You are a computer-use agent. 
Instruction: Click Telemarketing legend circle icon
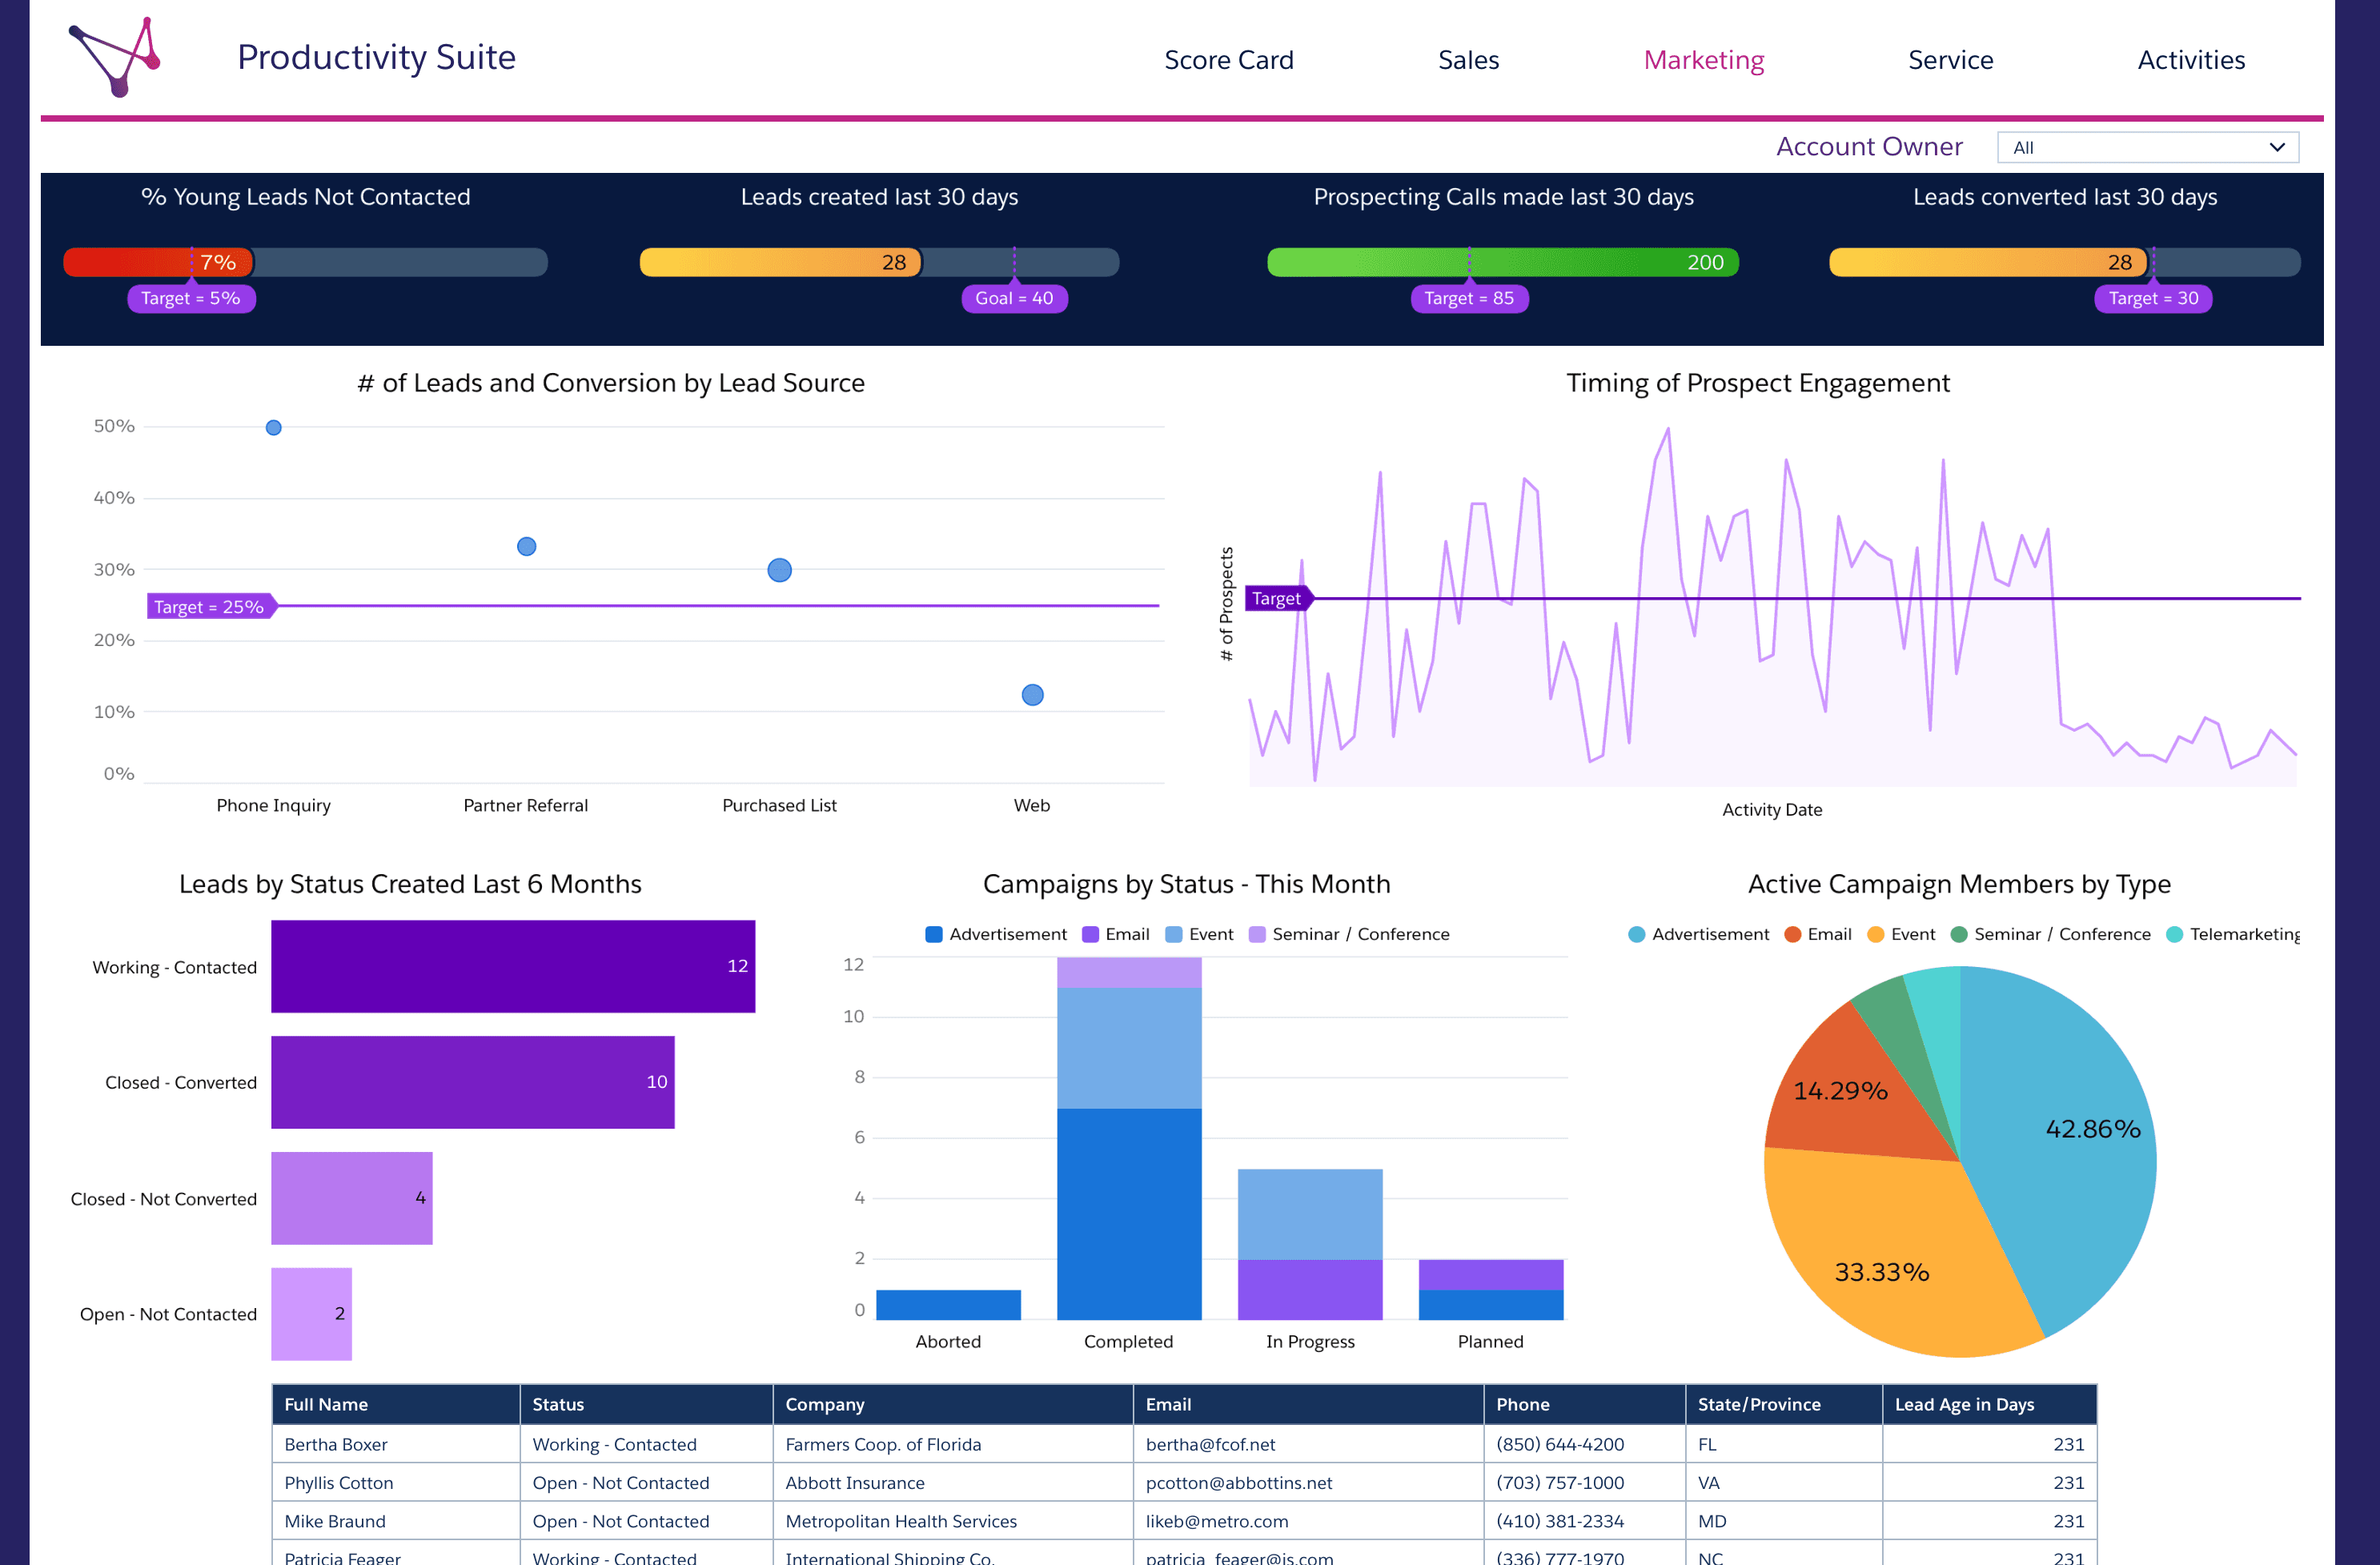(x=2174, y=934)
